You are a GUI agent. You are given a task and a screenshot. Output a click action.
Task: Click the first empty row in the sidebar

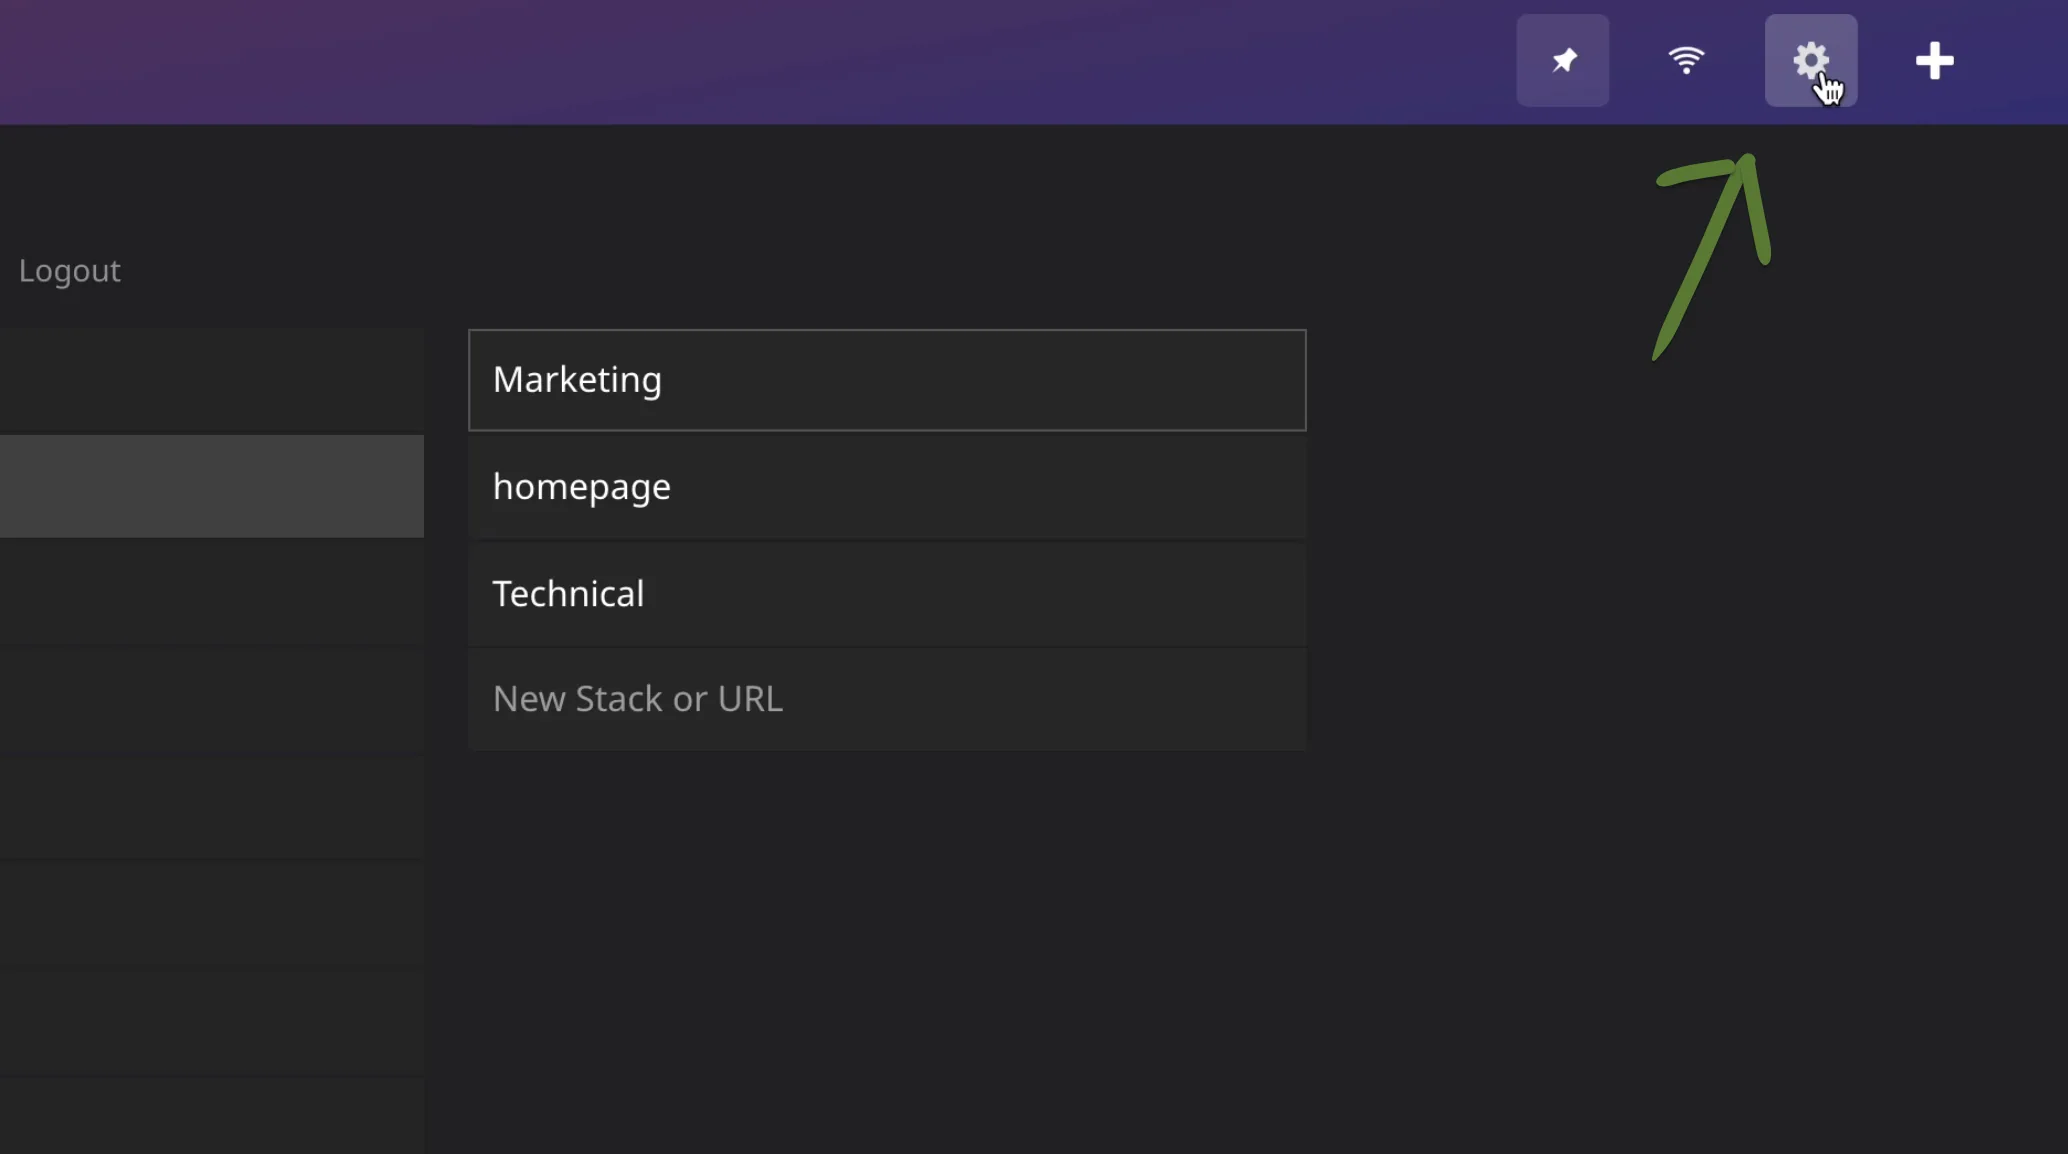tap(210, 379)
